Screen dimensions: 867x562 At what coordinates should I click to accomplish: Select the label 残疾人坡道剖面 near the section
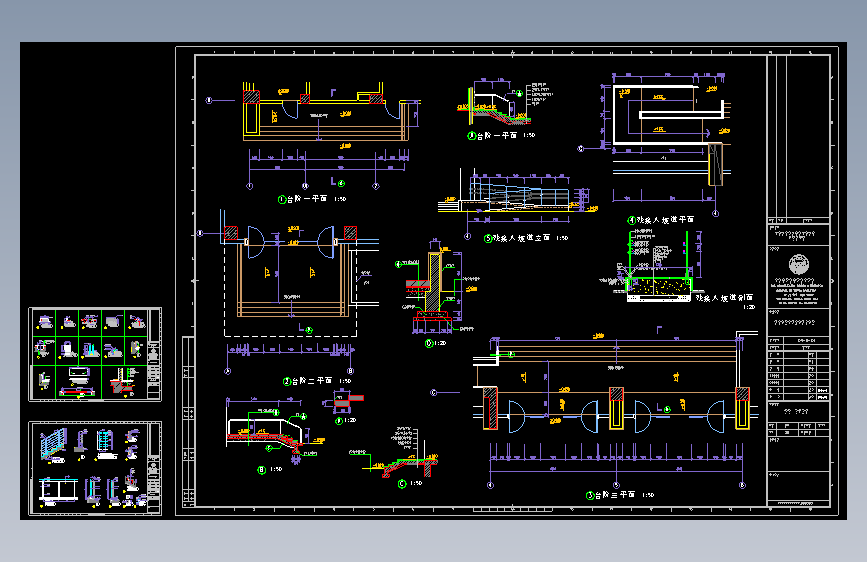(x=724, y=298)
